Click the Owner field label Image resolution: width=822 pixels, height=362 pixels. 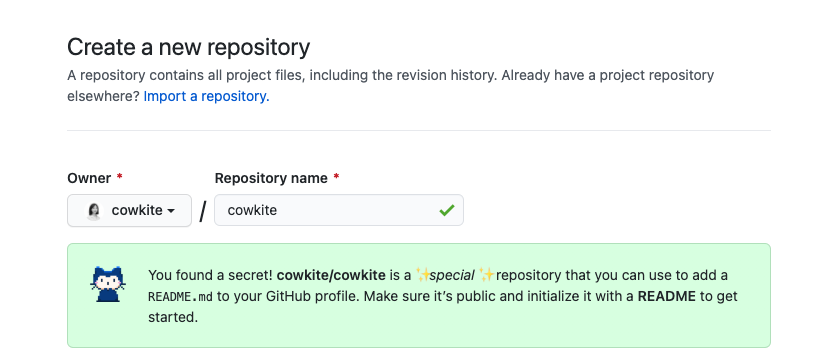(89, 179)
